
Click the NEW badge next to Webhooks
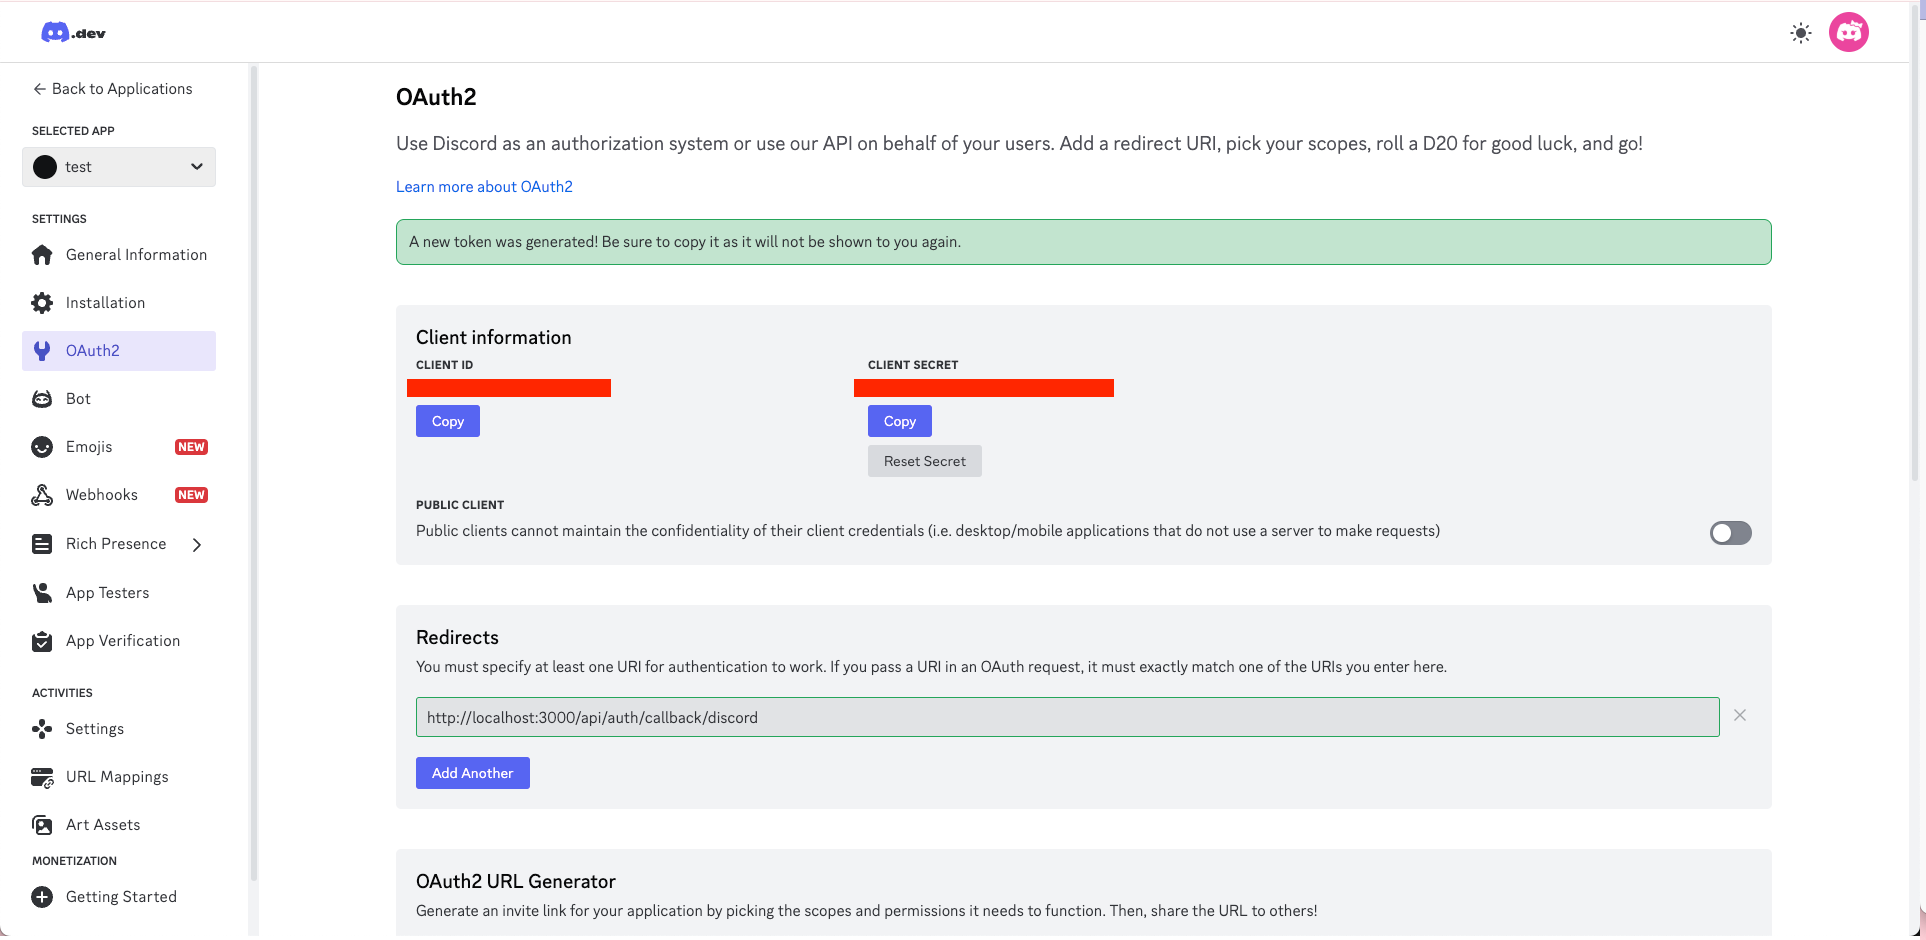tap(191, 495)
